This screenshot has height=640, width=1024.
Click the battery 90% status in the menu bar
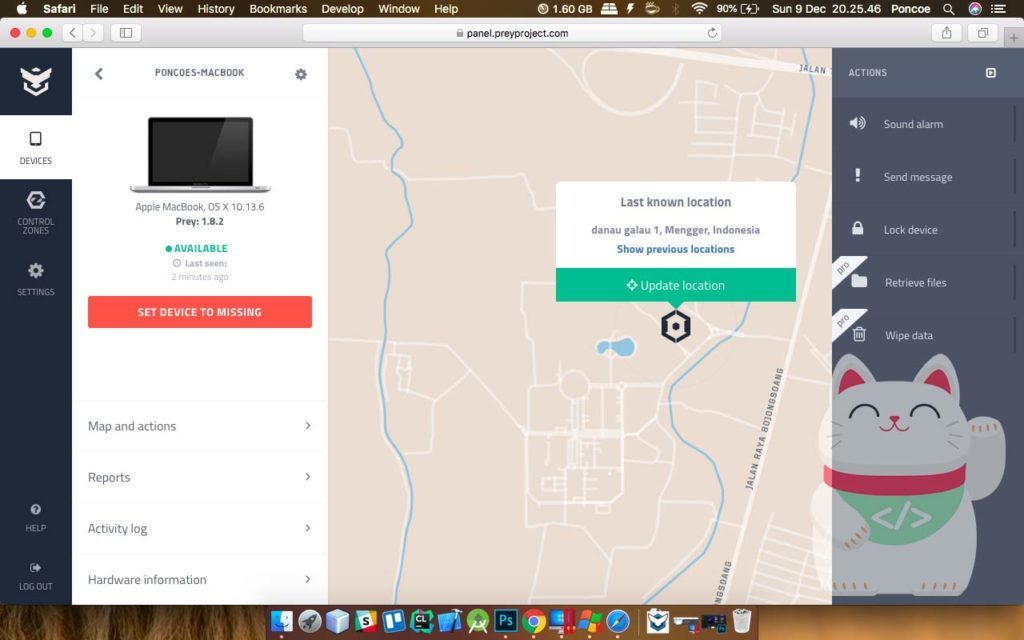pos(737,9)
